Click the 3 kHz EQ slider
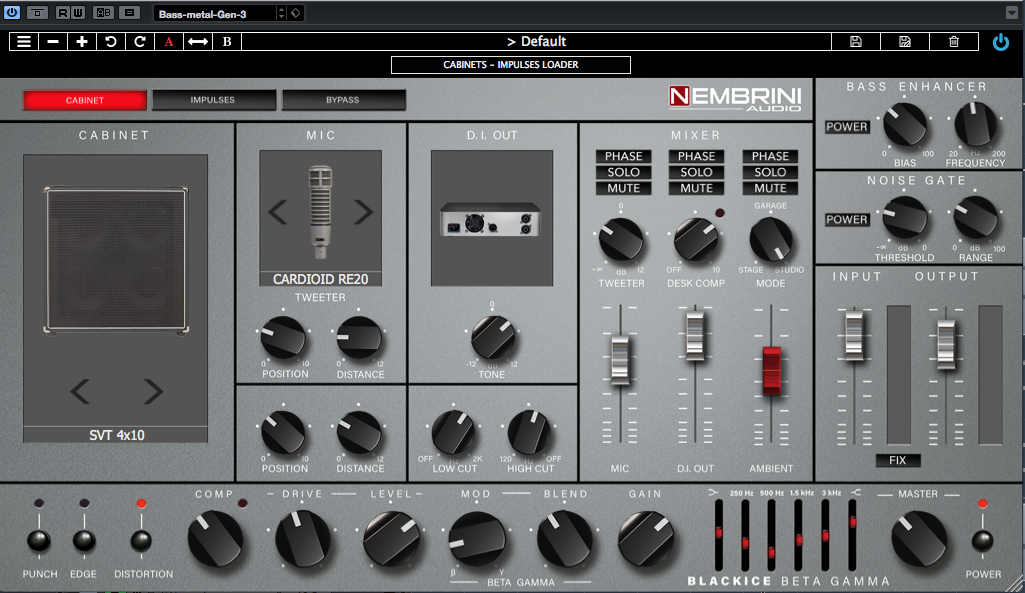 [825, 535]
